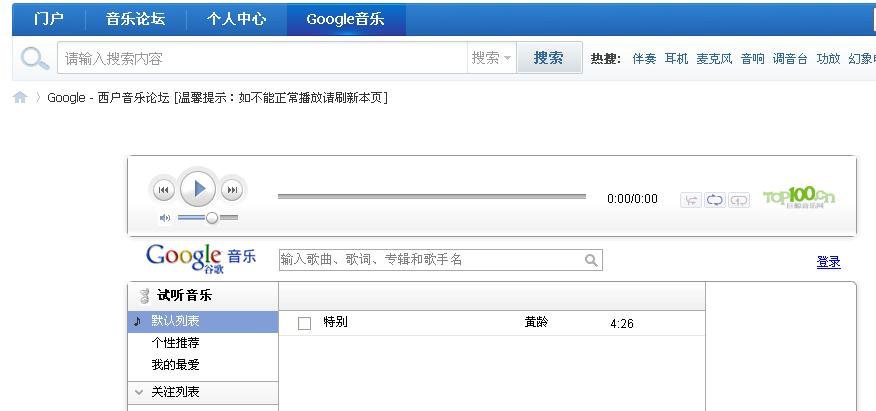Click the 0:00/0:00 time display
Image resolution: width=876 pixels, height=411 pixels.
[632, 199]
